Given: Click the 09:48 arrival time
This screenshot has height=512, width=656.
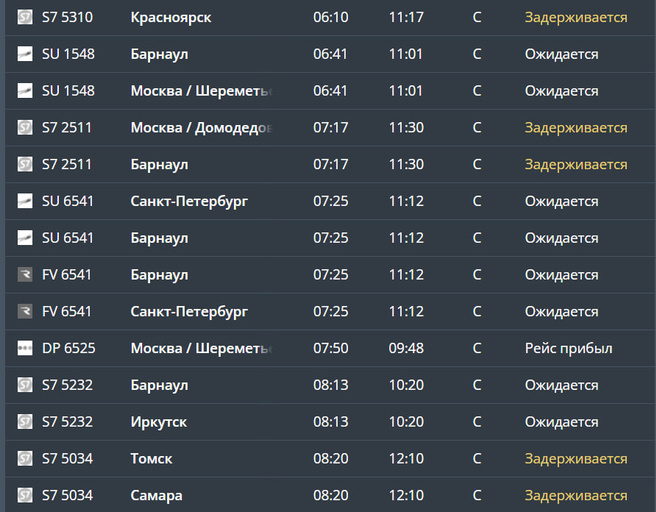Looking at the screenshot, I should pyautogui.click(x=406, y=348).
